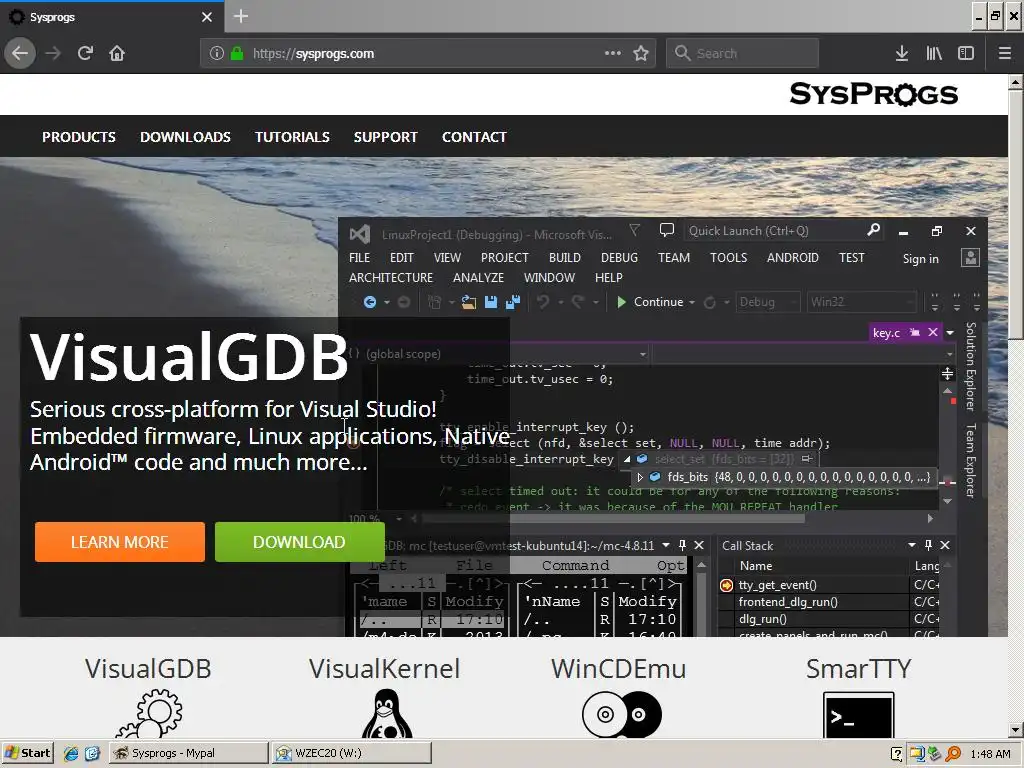Open the PRODUCTS menu

(79, 137)
